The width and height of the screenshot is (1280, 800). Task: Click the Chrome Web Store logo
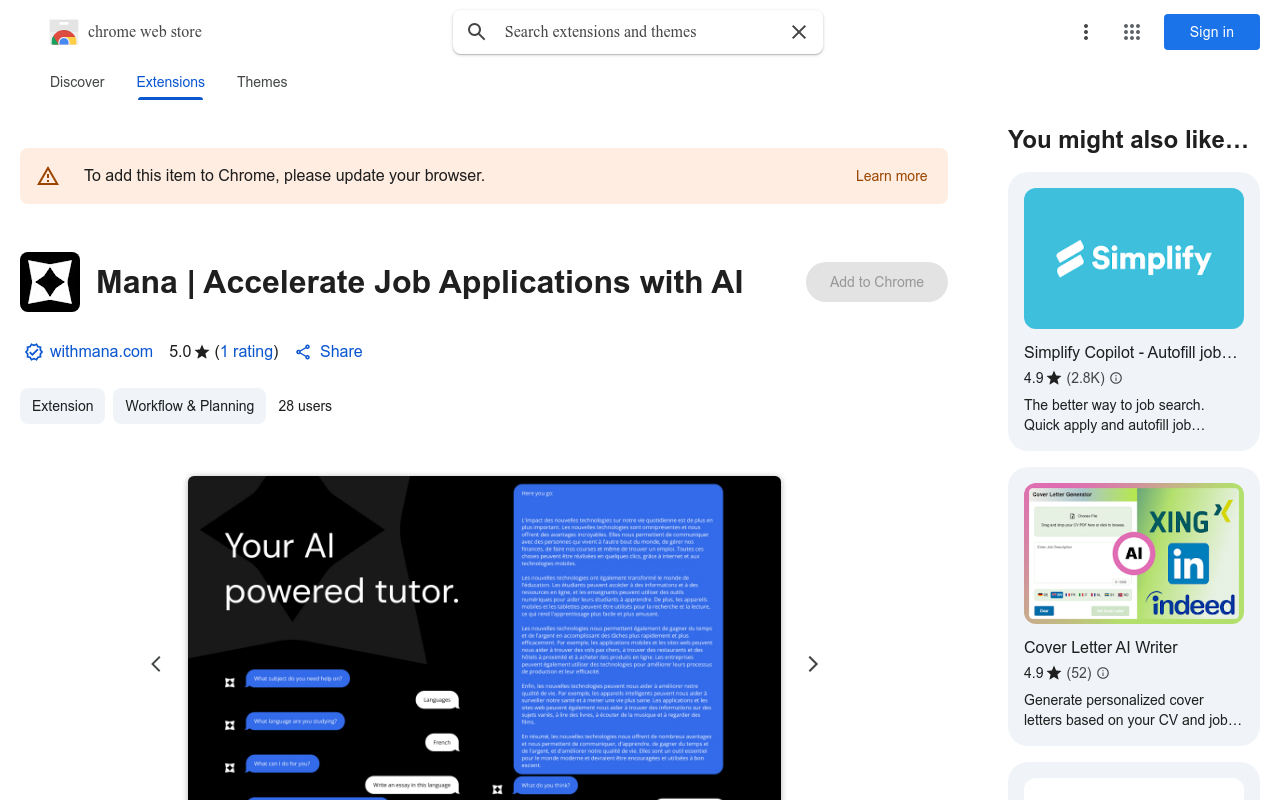(x=64, y=32)
